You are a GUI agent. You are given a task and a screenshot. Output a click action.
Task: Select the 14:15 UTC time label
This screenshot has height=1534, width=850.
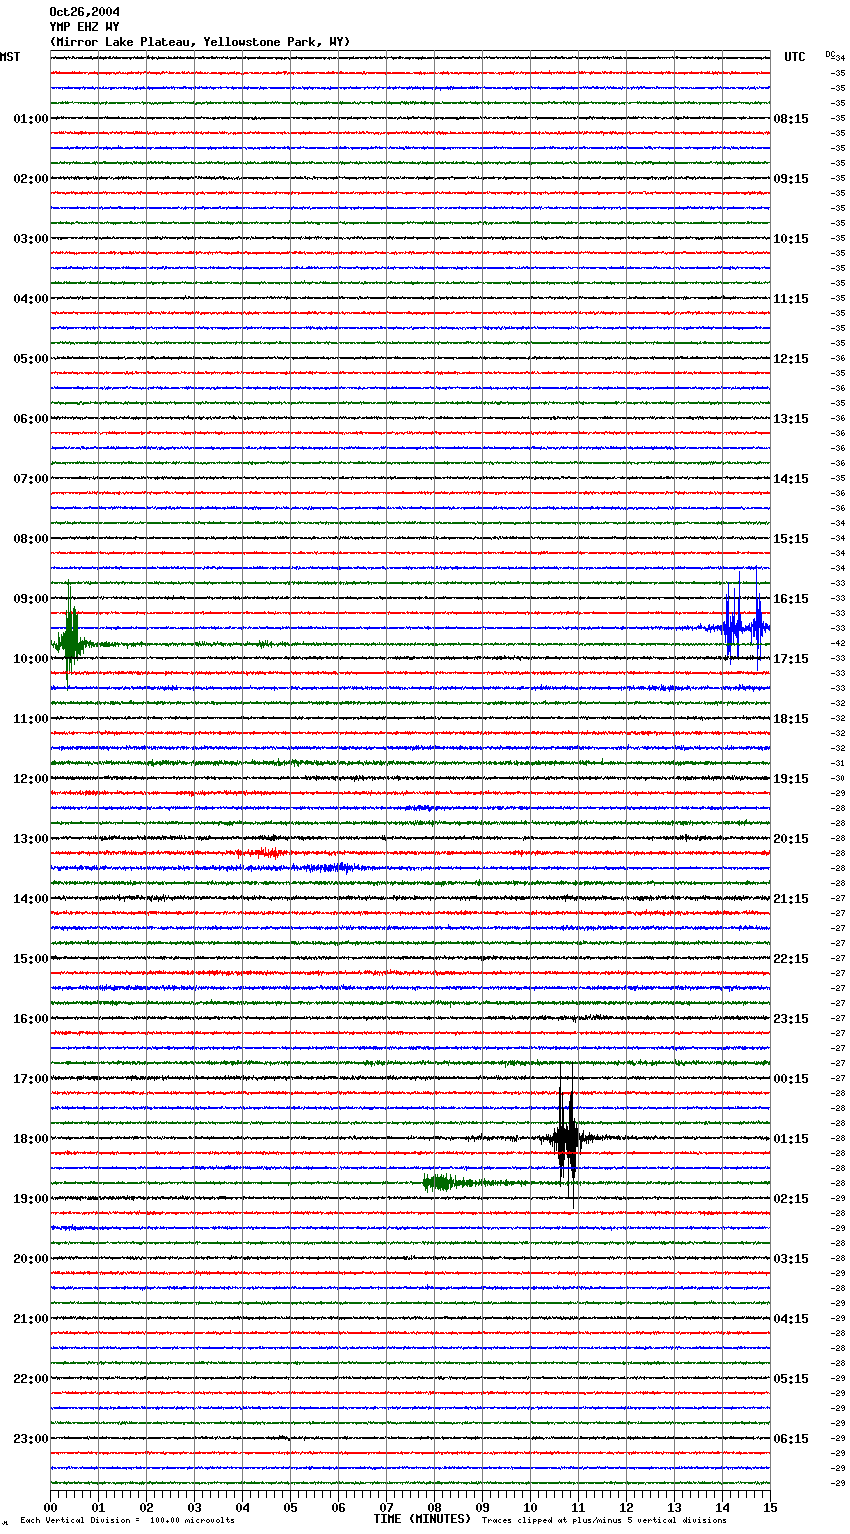(x=791, y=479)
